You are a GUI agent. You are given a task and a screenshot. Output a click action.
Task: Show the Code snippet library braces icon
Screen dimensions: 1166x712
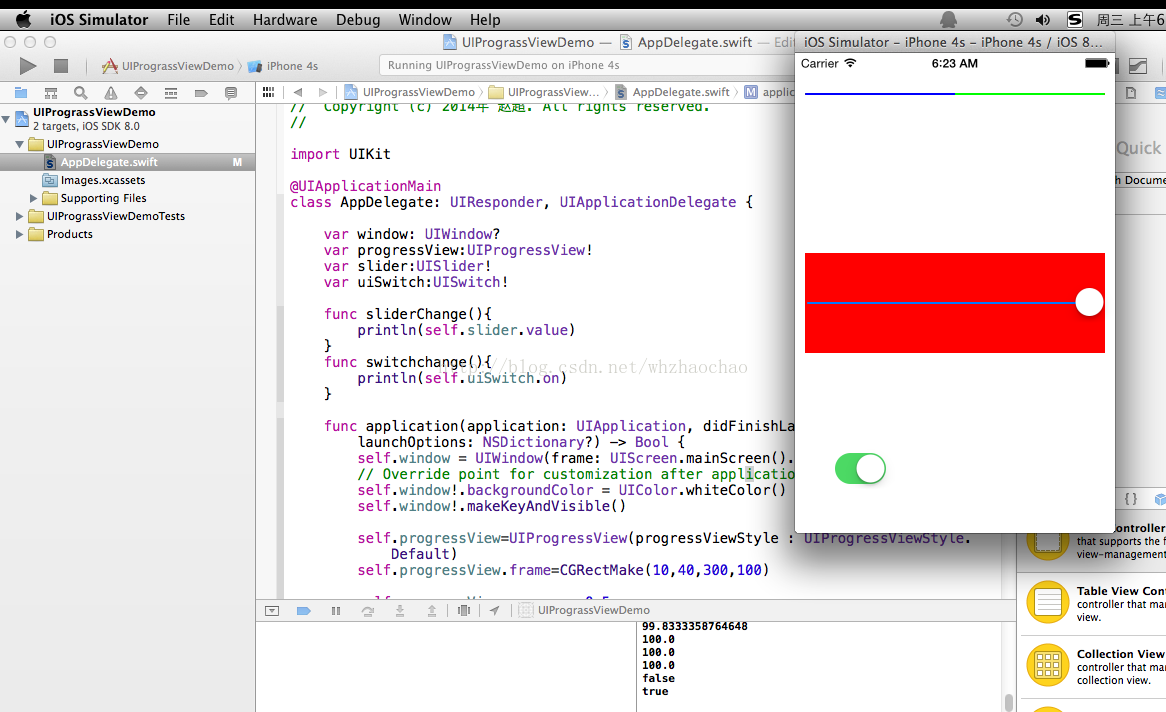click(x=1130, y=499)
